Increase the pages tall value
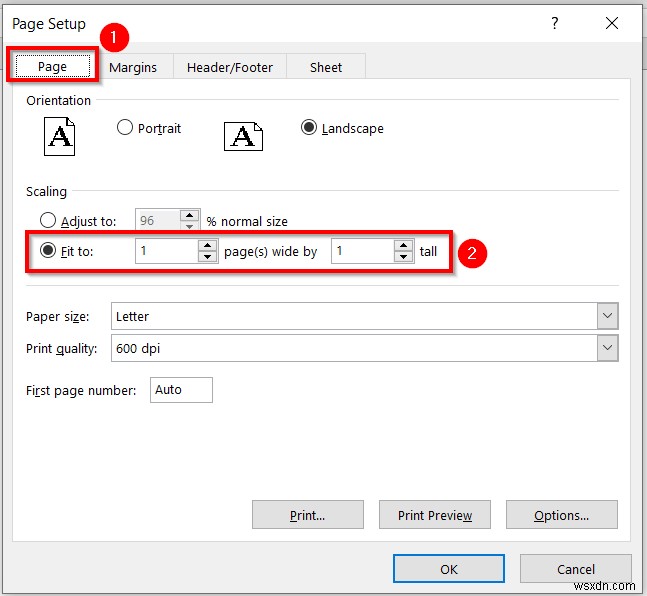 click(x=404, y=246)
